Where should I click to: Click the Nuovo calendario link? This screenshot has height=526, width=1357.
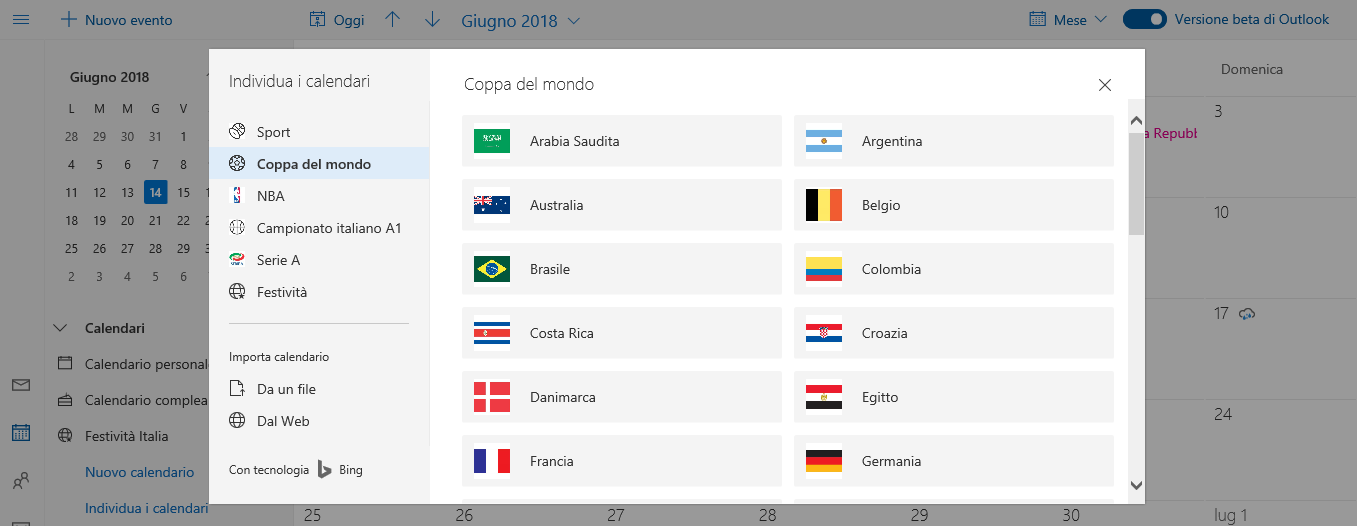coord(139,472)
